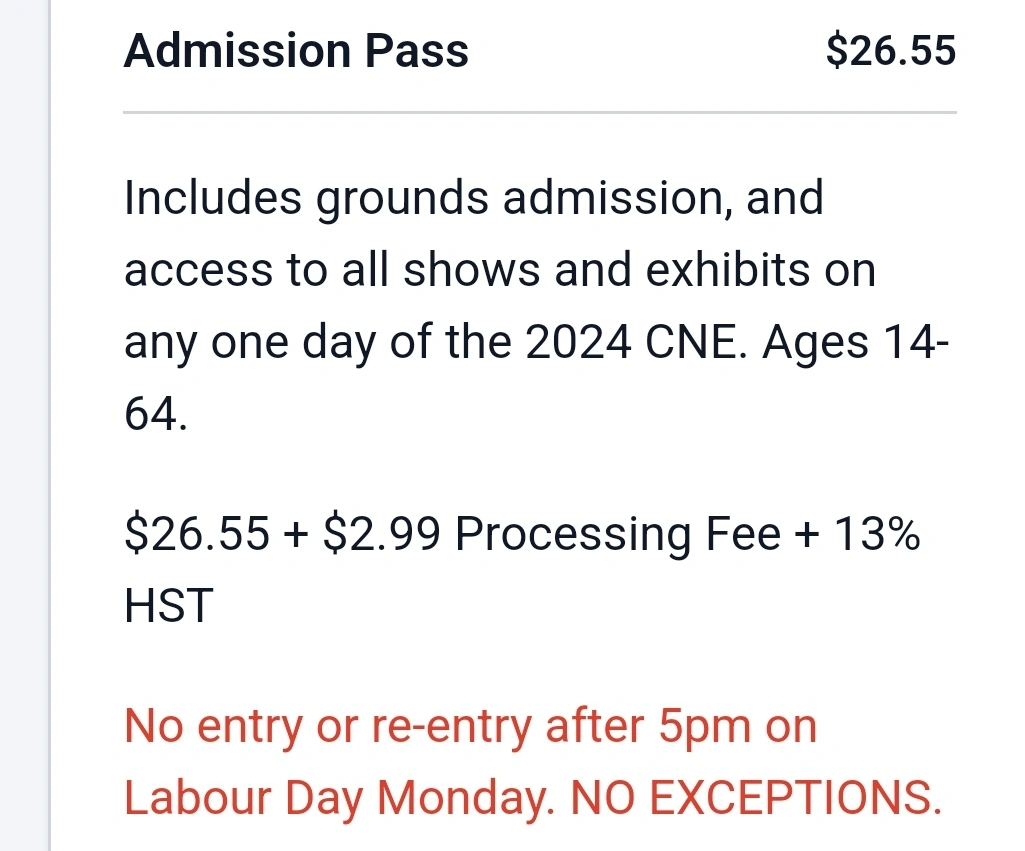Screen dimensions: 1025x851
Task: Click the 'HST' label
Action: click(x=169, y=607)
